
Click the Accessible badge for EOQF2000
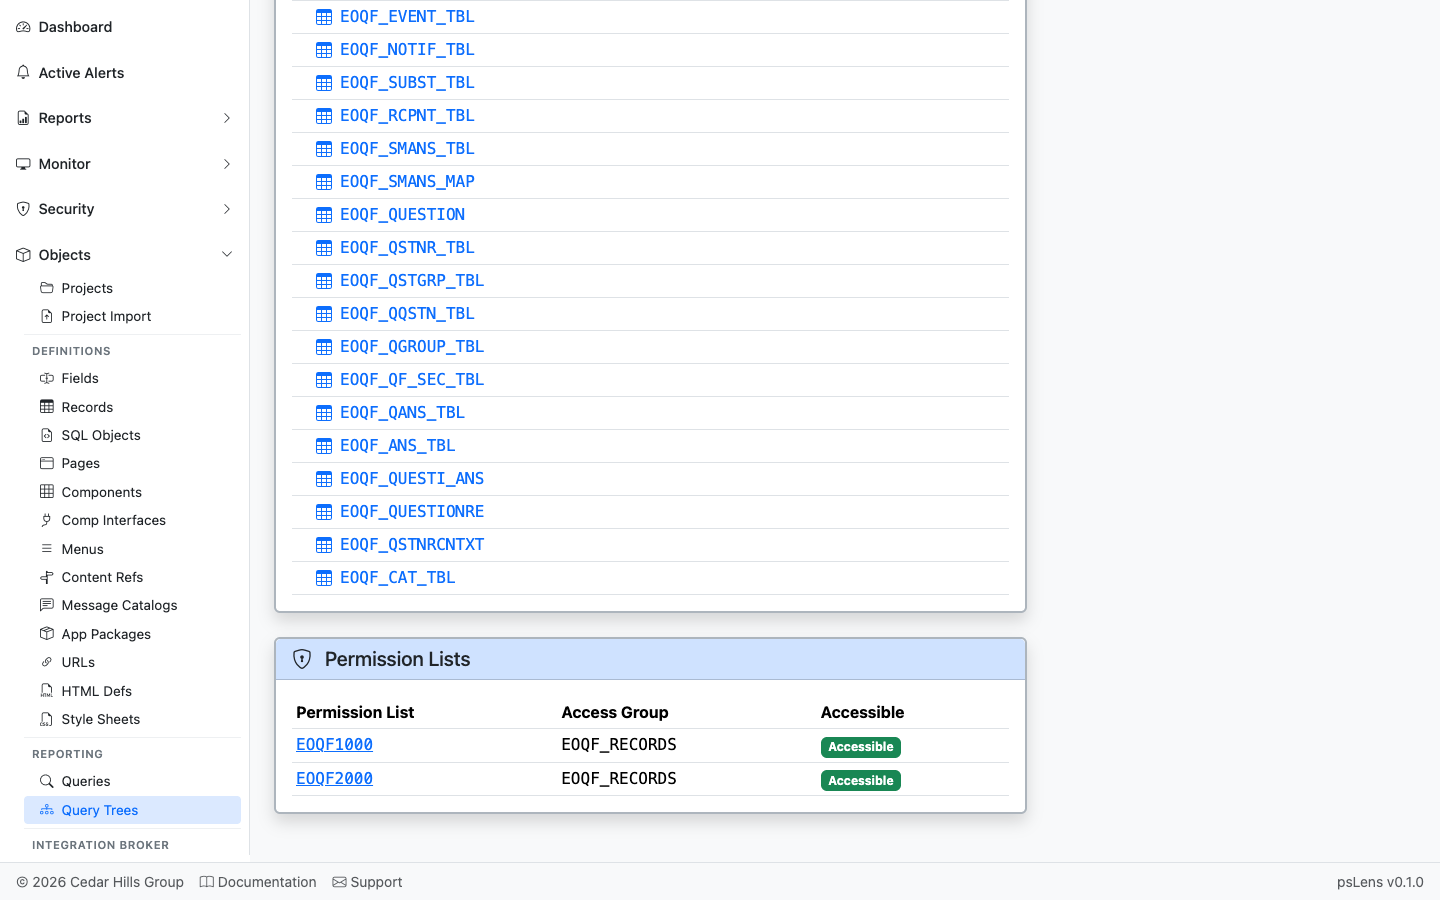tap(861, 781)
